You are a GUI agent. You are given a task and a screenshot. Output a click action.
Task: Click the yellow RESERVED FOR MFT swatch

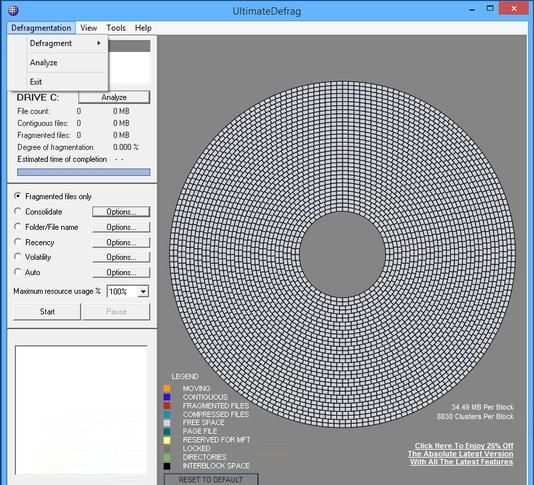167,440
